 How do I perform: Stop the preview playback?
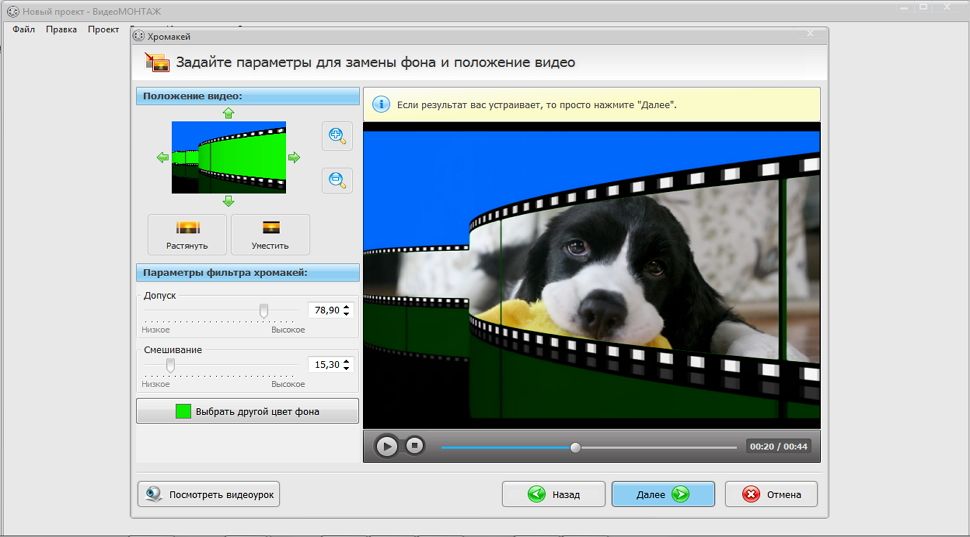tap(414, 445)
